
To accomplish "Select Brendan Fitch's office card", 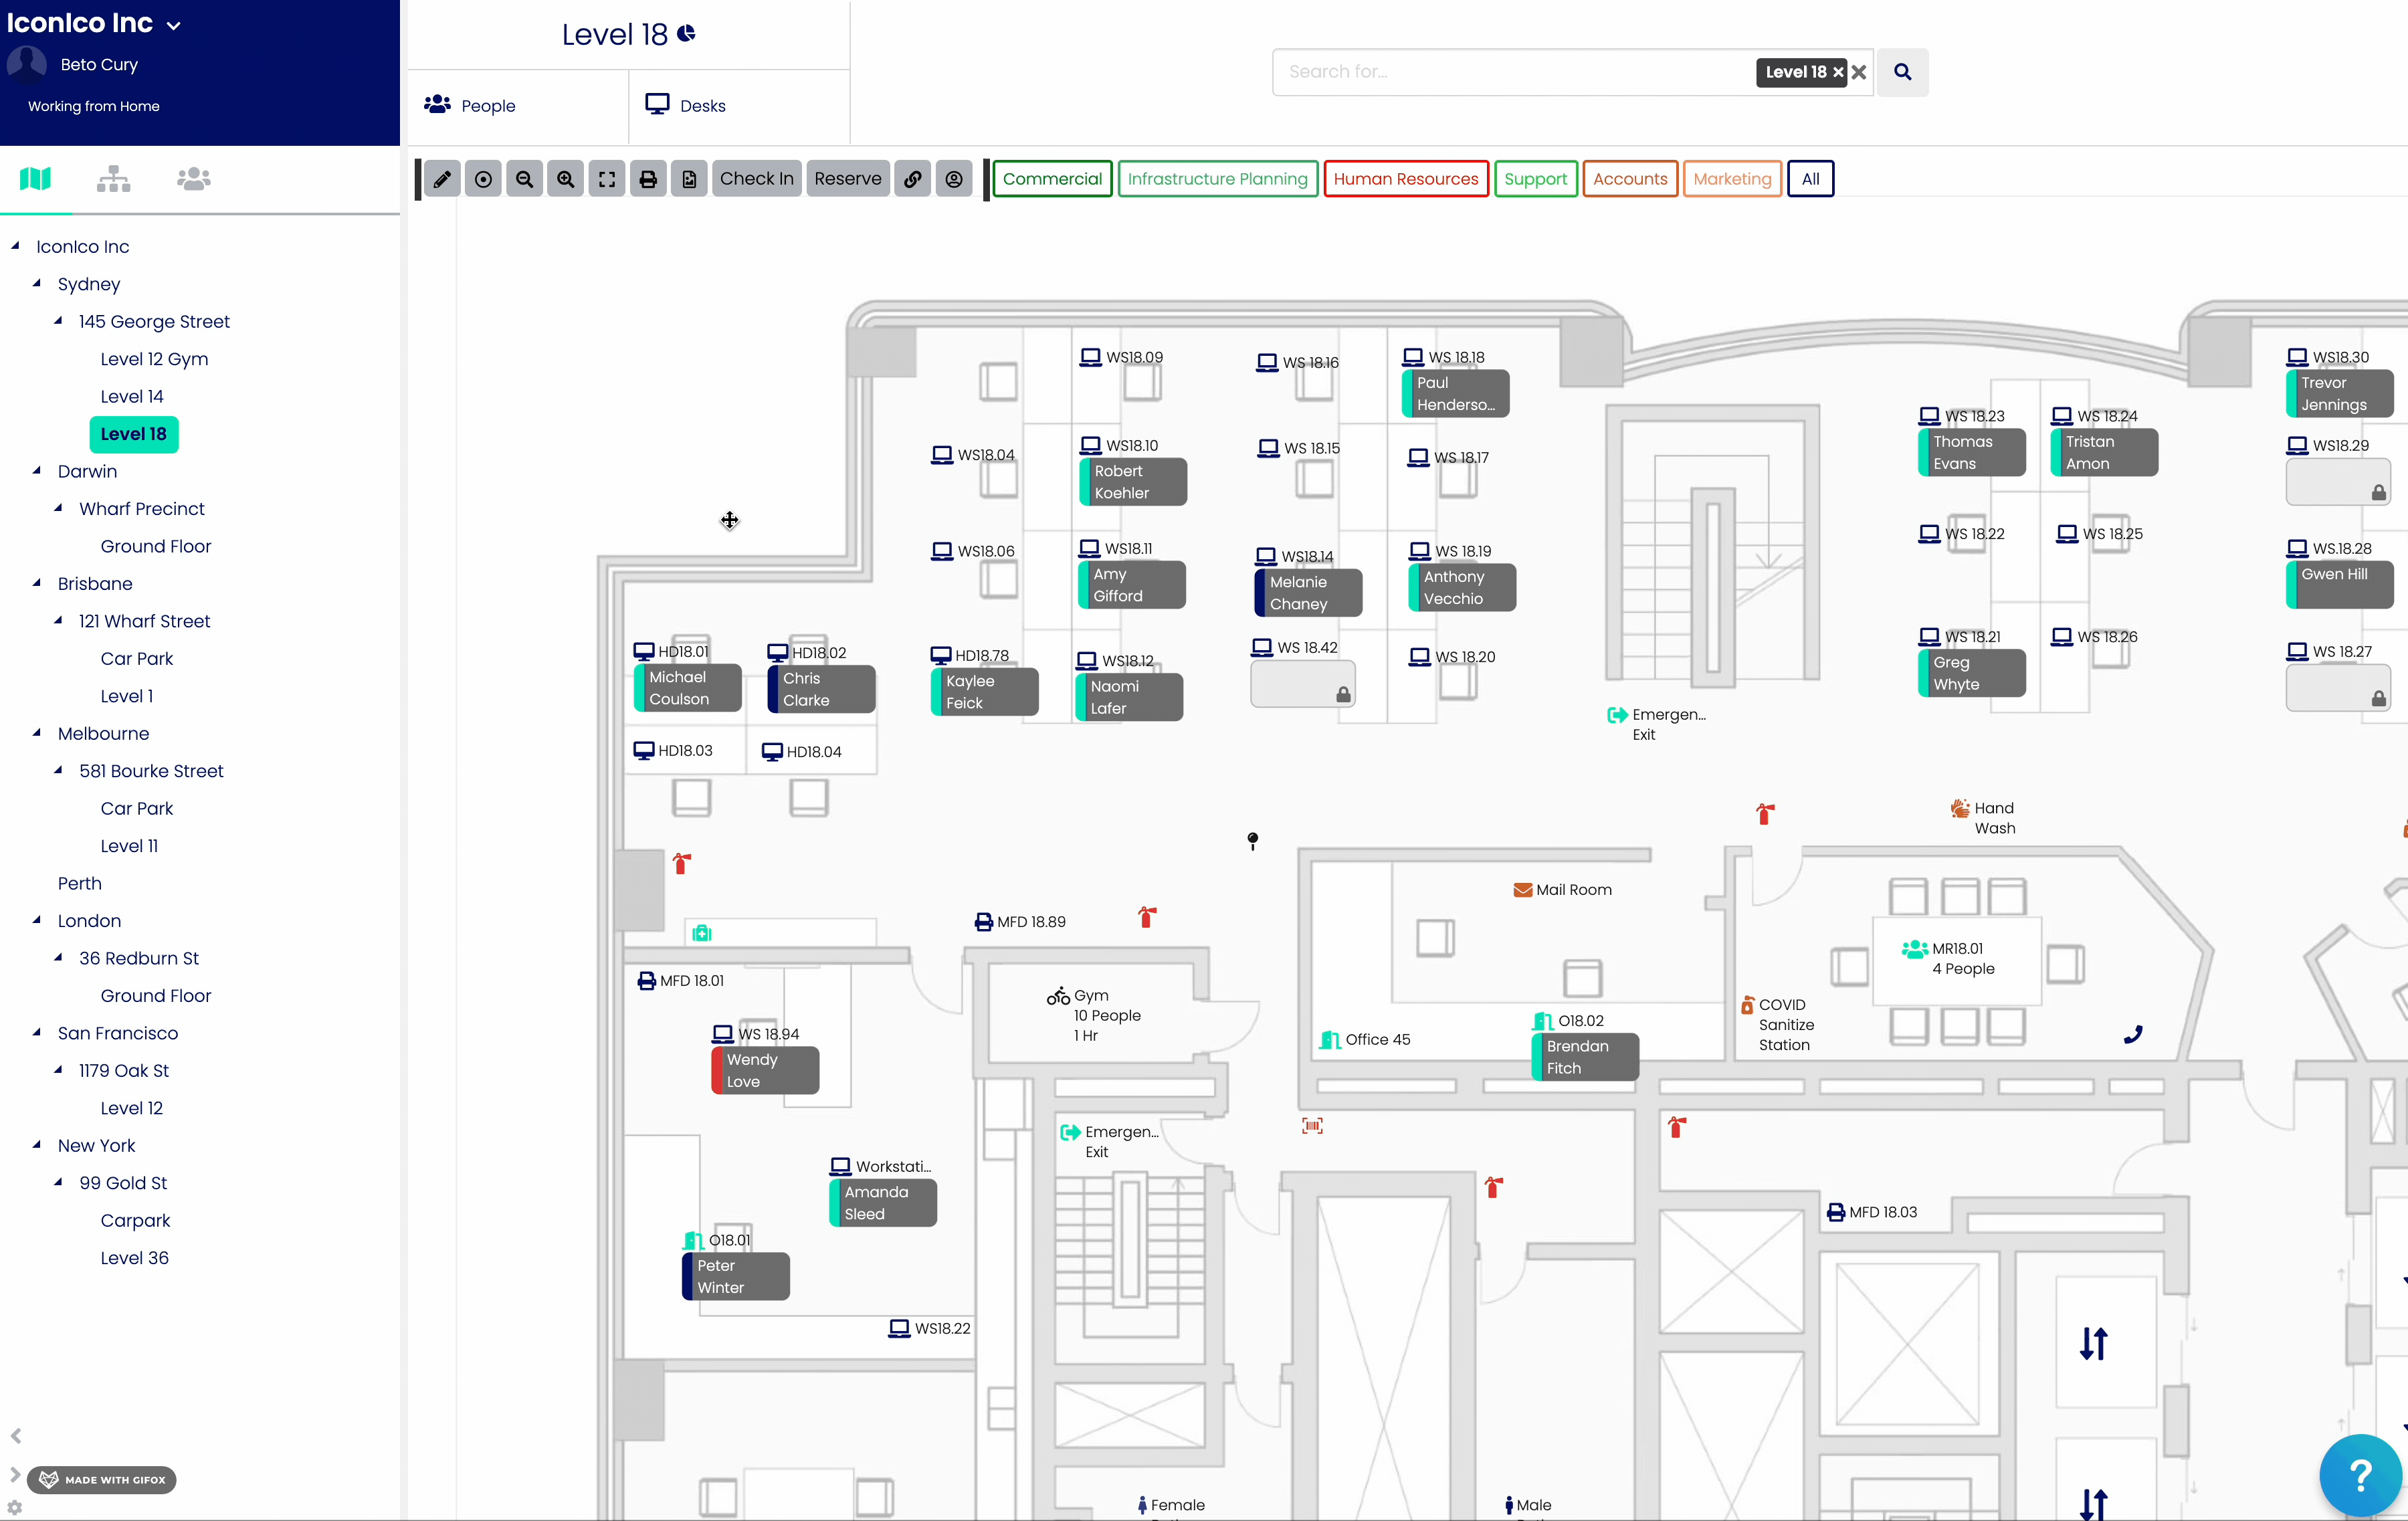I will click(1585, 1057).
